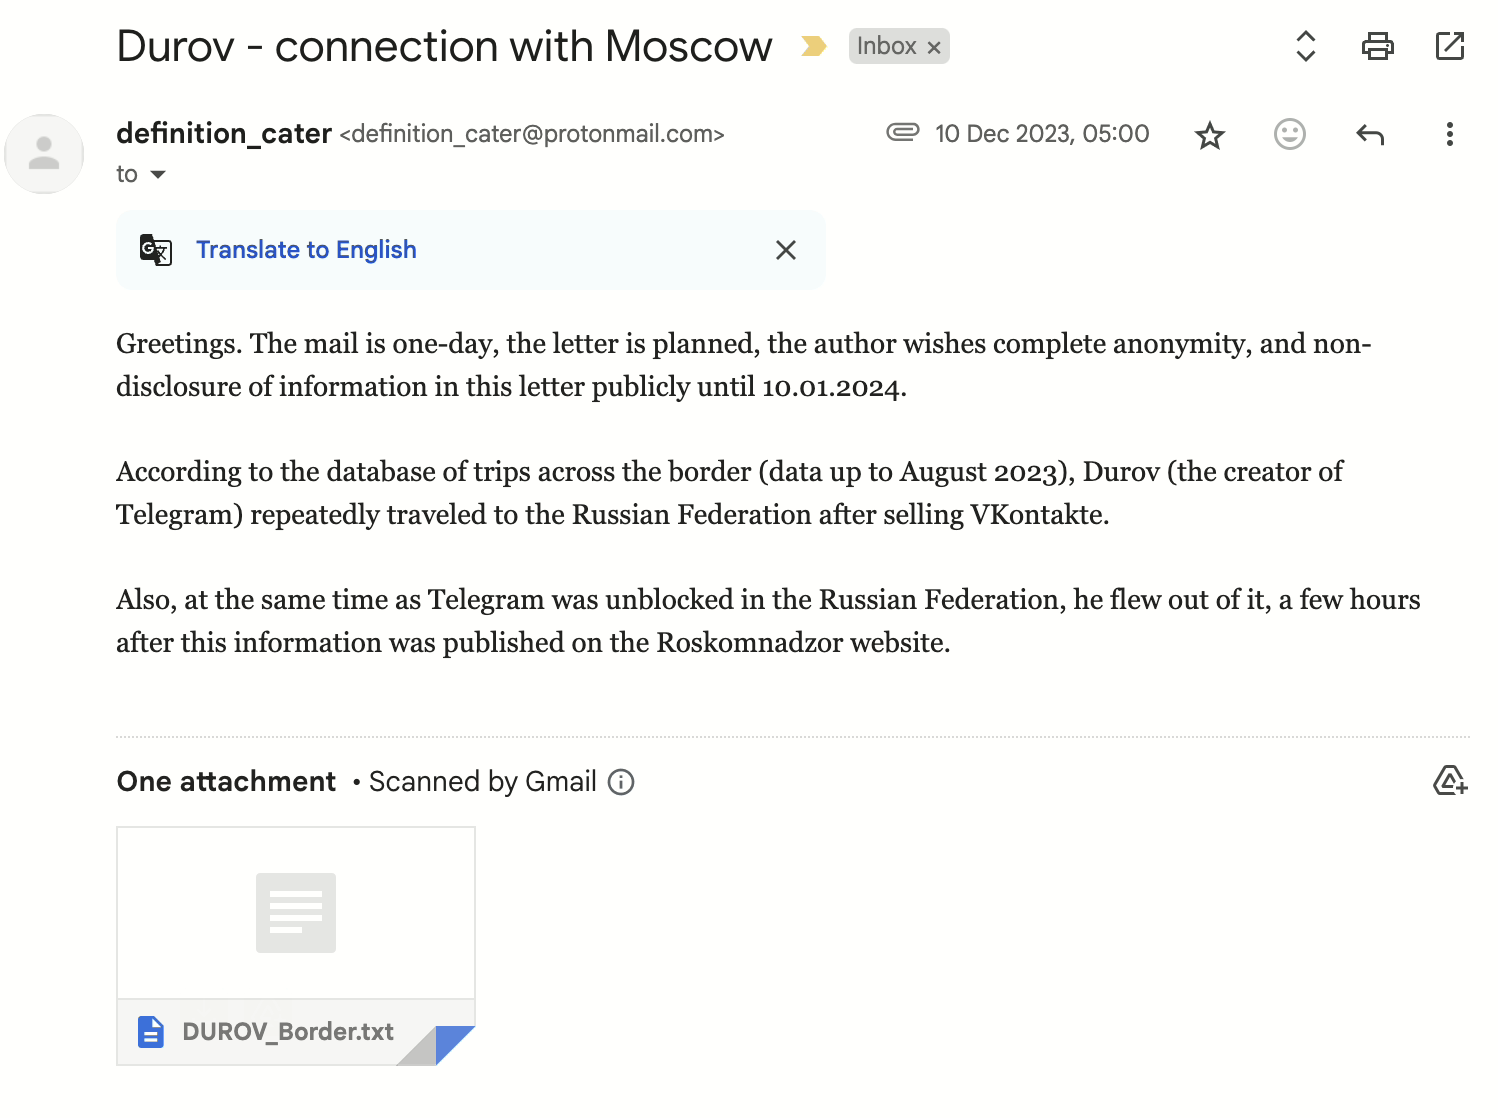Add an emoji reaction to the email
Image resolution: width=1498 pixels, height=1118 pixels.
pyautogui.click(x=1290, y=134)
